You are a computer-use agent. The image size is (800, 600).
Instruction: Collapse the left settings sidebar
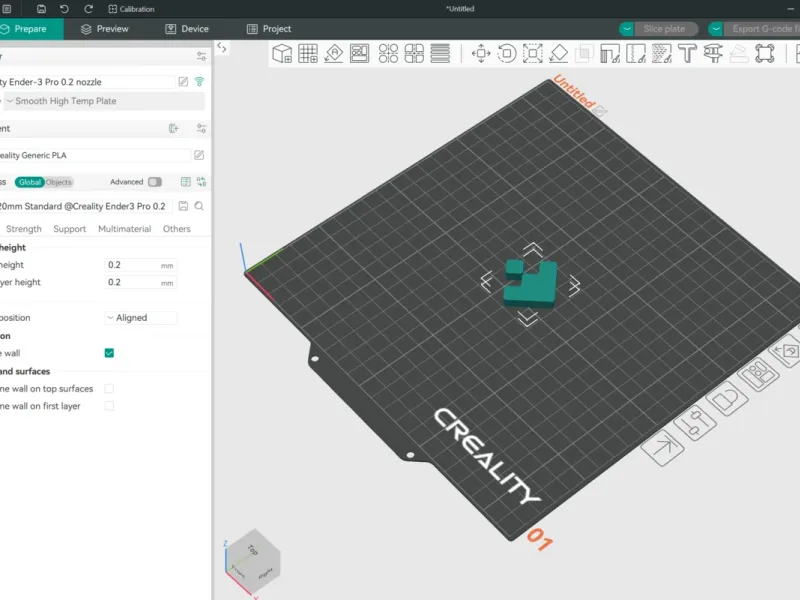pos(222,47)
